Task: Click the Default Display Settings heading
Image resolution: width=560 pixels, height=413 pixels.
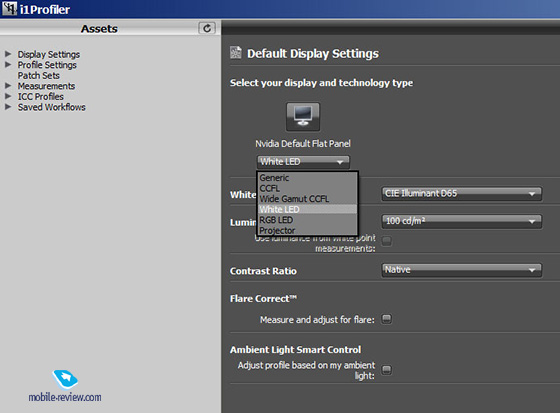Action: tap(313, 54)
